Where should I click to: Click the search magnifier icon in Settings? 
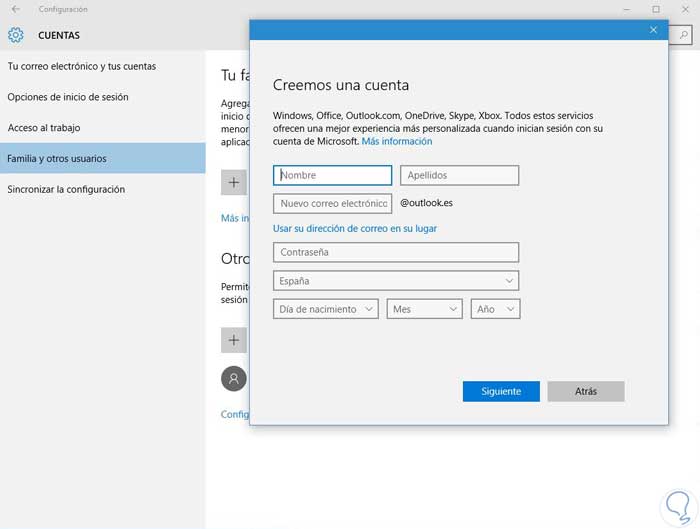683,35
